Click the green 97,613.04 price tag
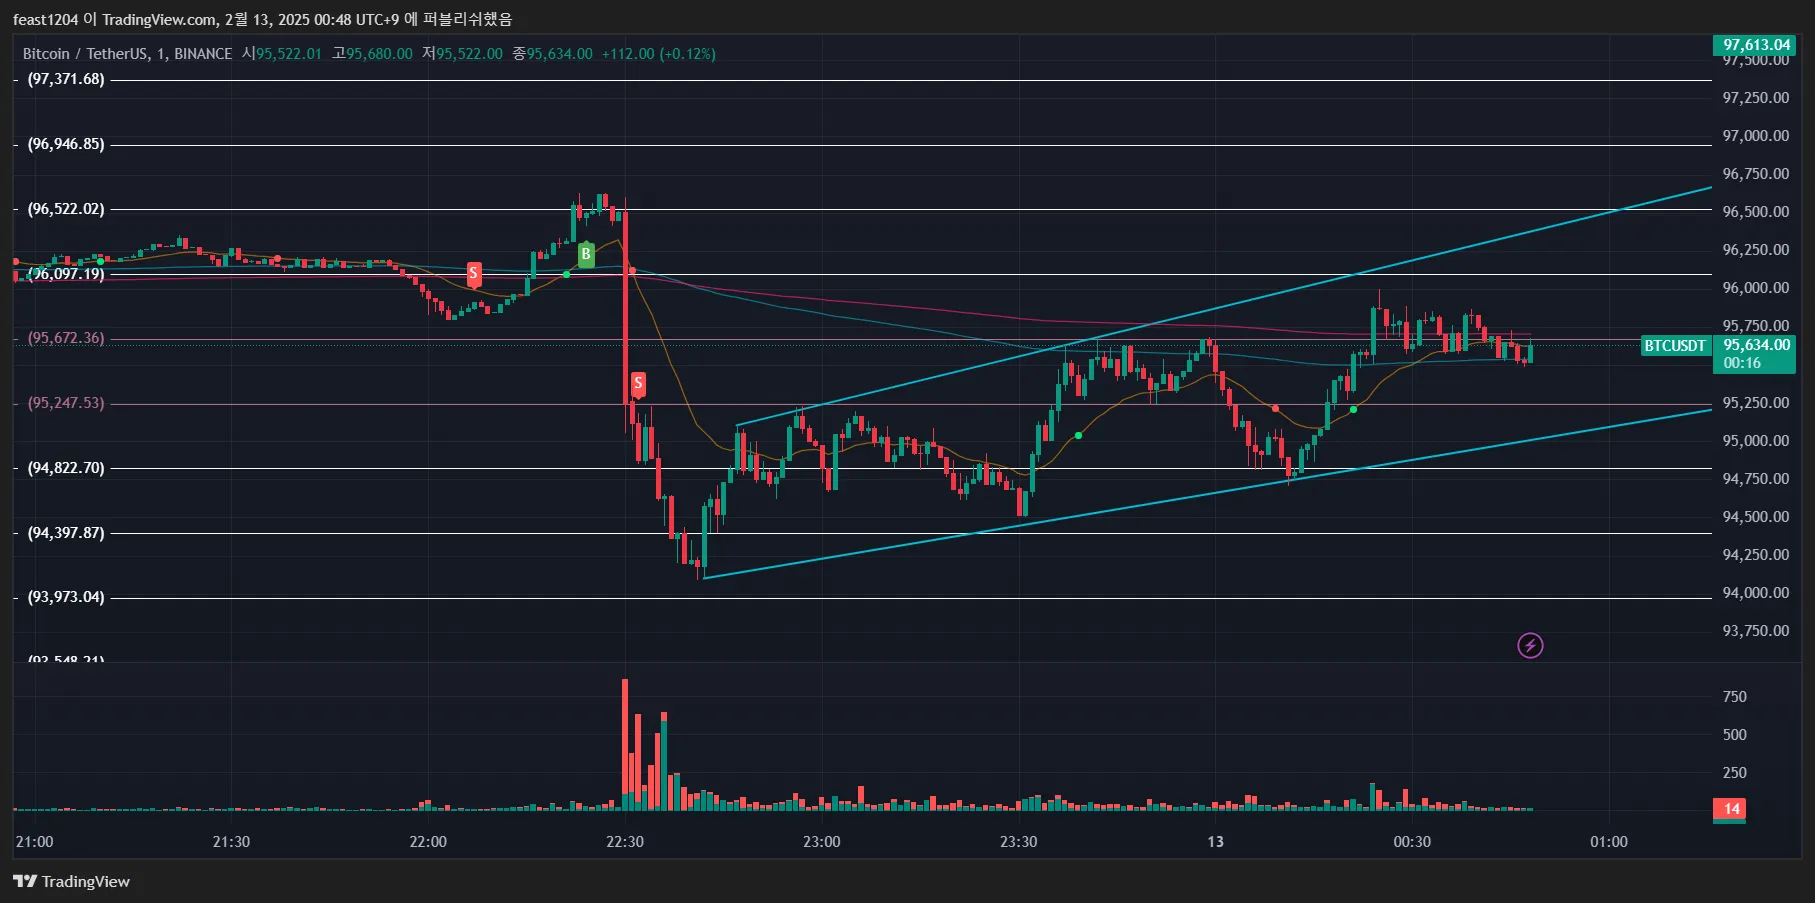This screenshot has height=903, width=1815. [x=1756, y=45]
